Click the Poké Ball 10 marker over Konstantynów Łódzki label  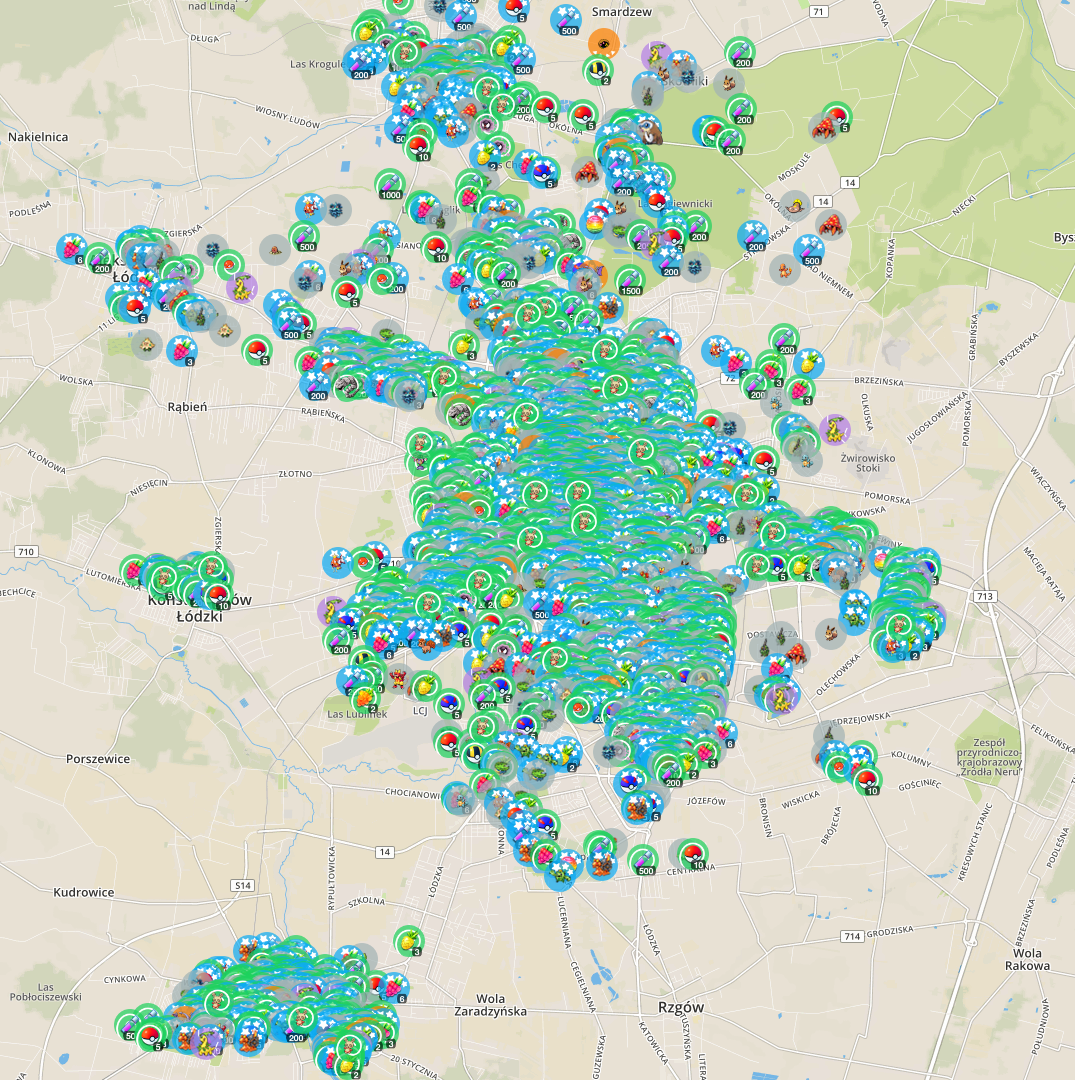coord(217,596)
